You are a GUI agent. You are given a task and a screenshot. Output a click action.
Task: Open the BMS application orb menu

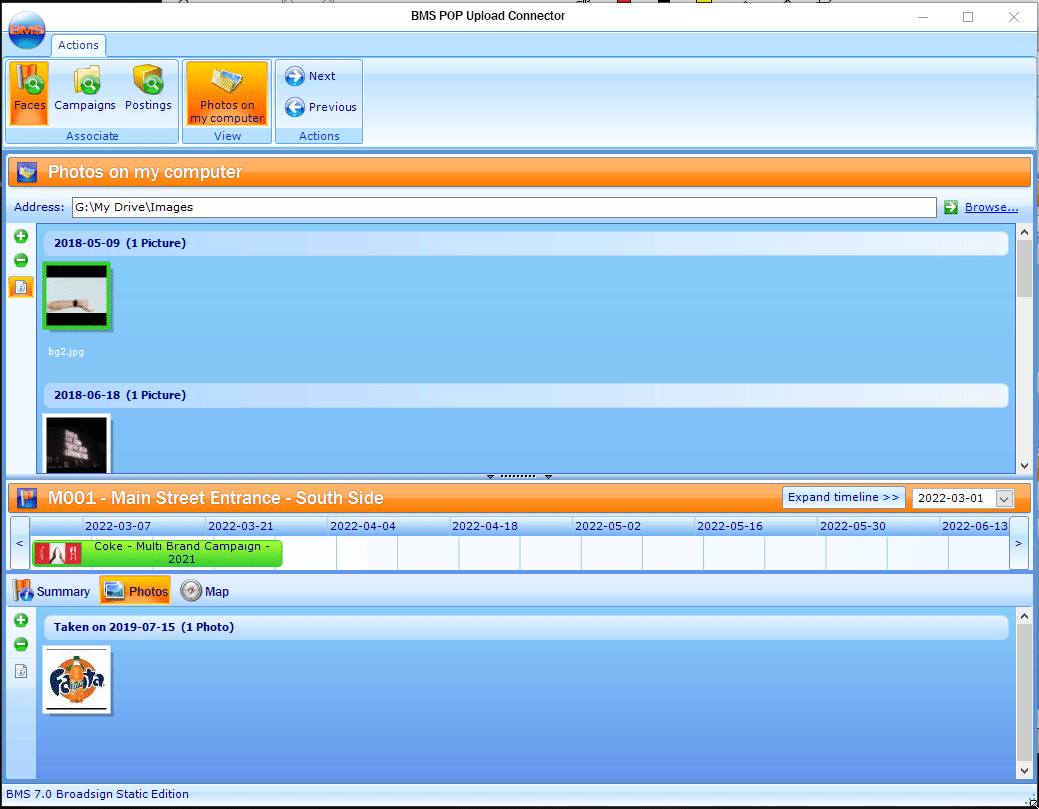pyautogui.click(x=27, y=30)
